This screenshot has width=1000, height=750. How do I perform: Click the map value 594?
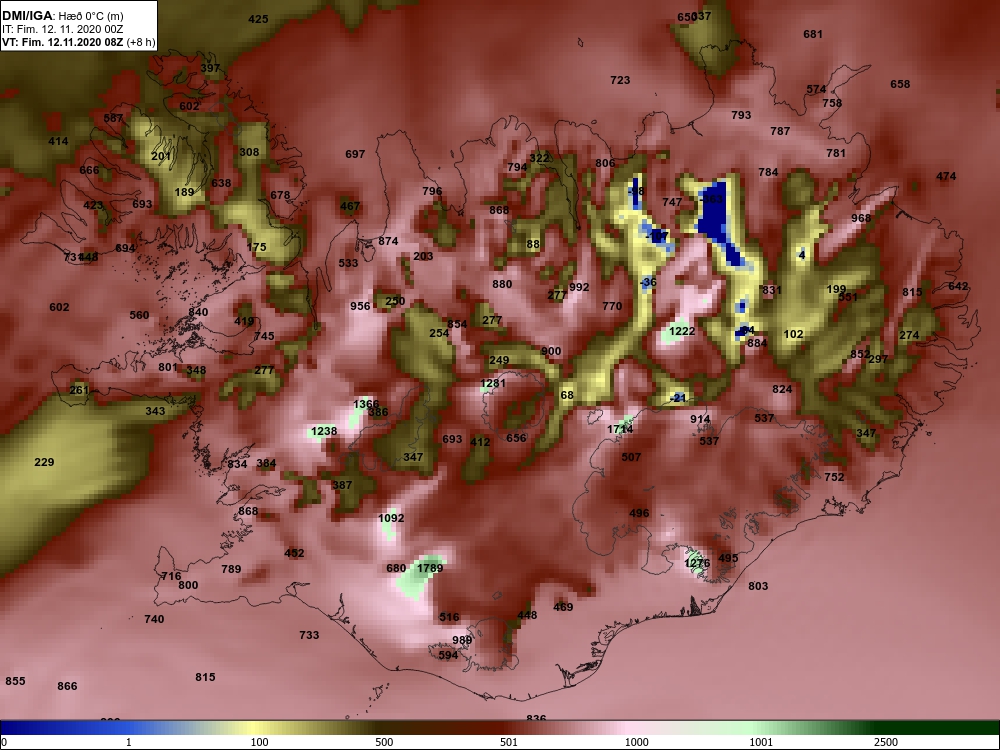pyautogui.click(x=448, y=656)
